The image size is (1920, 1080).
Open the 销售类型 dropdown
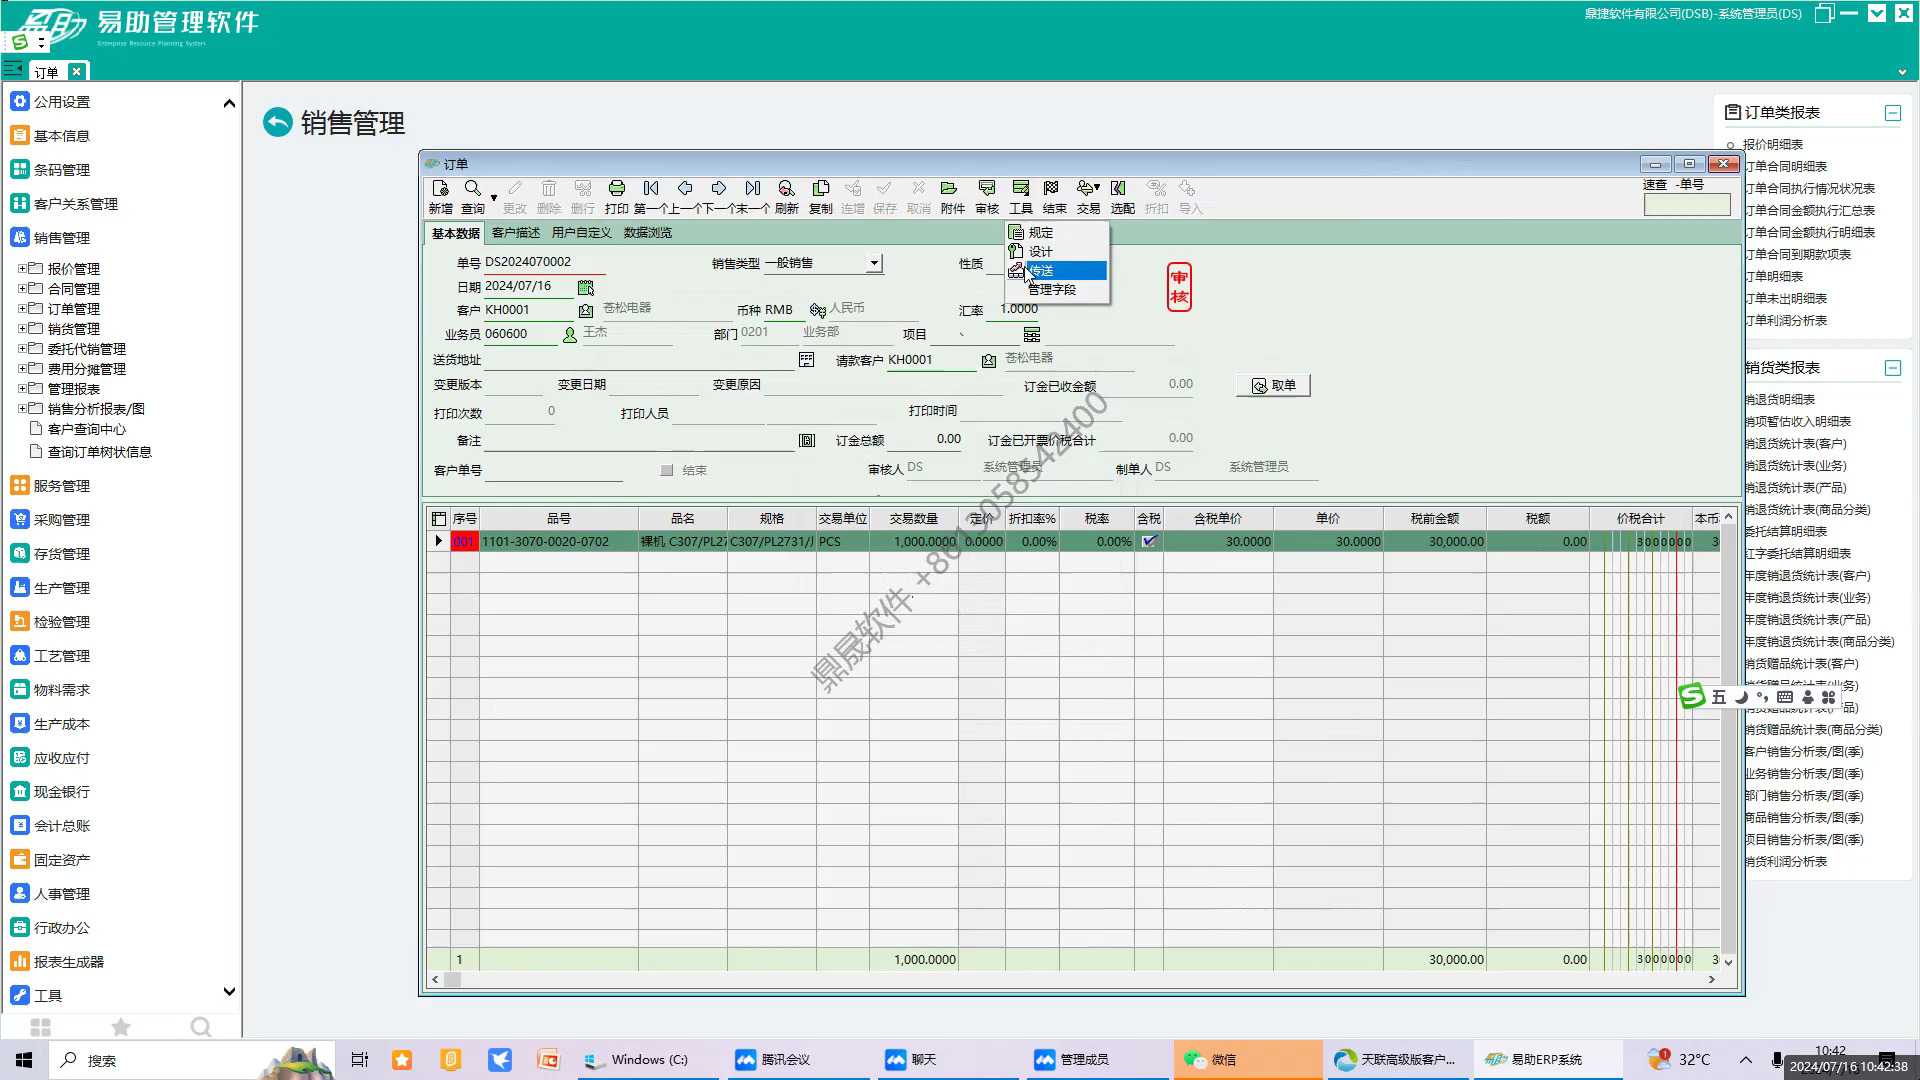tap(874, 263)
